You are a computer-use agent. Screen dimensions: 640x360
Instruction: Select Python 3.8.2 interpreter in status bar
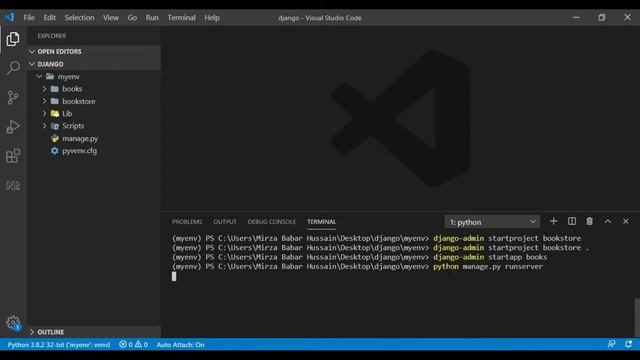click(59, 344)
